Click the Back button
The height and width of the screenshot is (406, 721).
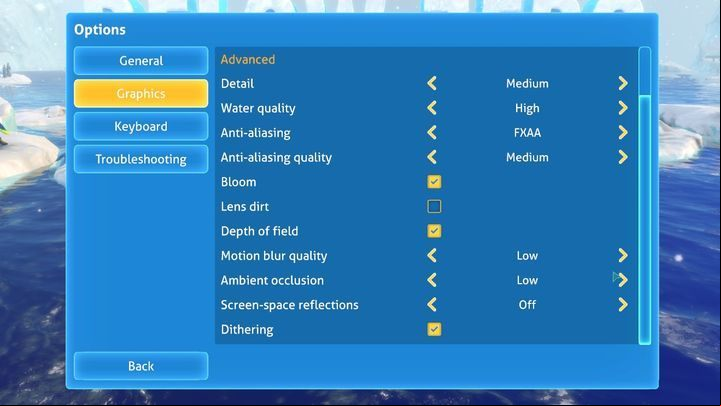pos(141,366)
